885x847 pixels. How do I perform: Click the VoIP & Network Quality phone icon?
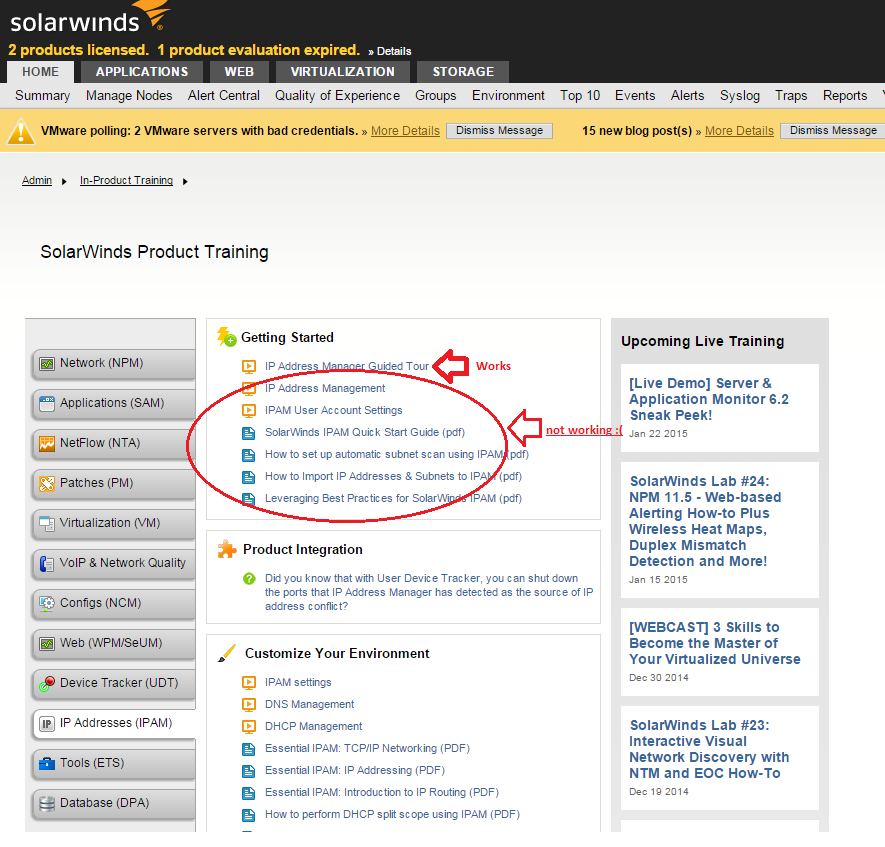(x=47, y=564)
